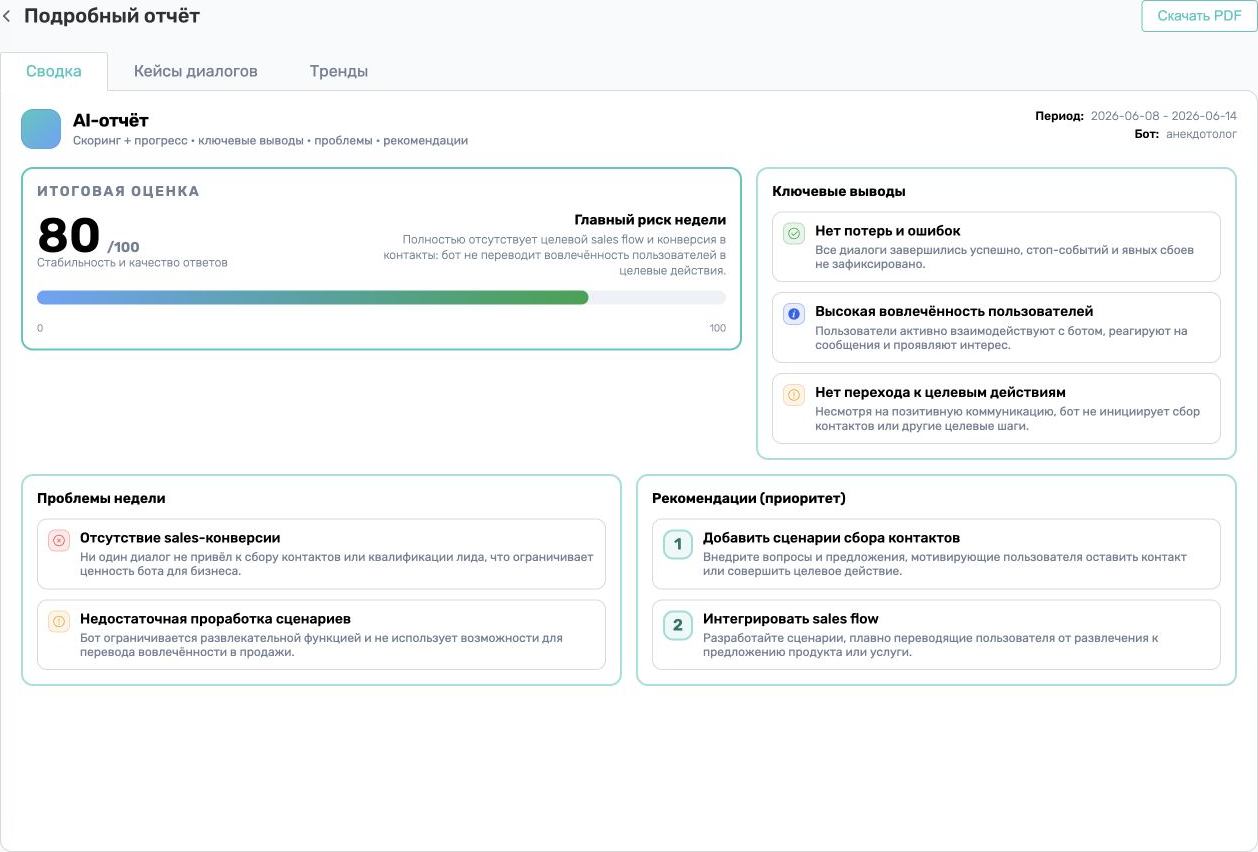The height and width of the screenshot is (852, 1258).
Task: Open the Высокая вовлечённость пользователей card
Action: click(996, 327)
